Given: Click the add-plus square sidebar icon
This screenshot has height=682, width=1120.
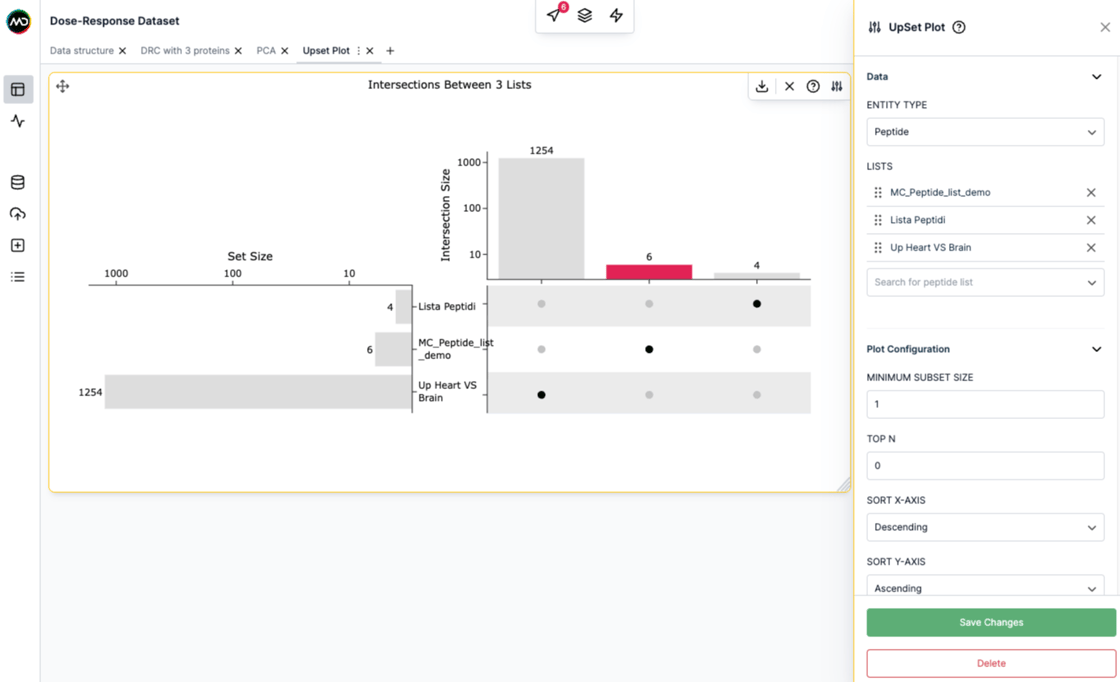Looking at the screenshot, I should pos(18,245).
